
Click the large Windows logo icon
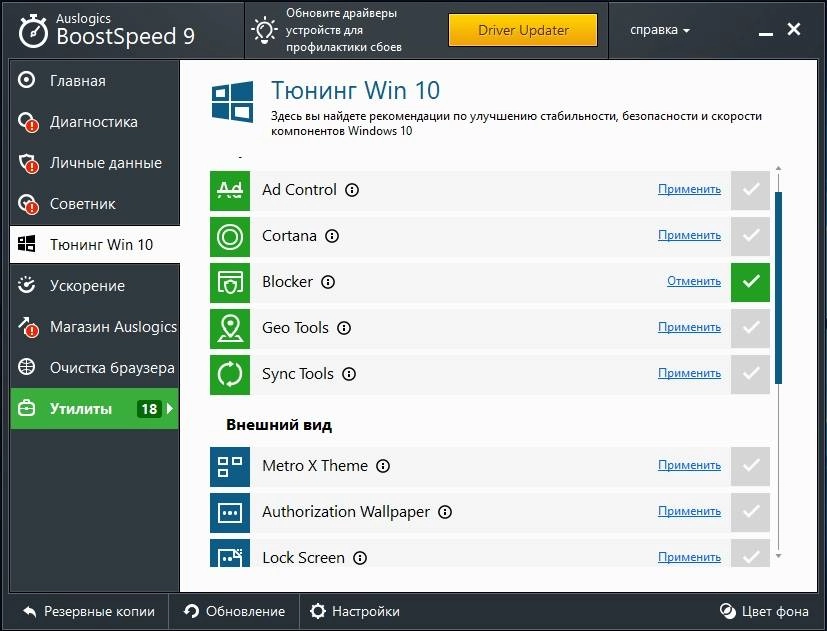coord(232,101)
